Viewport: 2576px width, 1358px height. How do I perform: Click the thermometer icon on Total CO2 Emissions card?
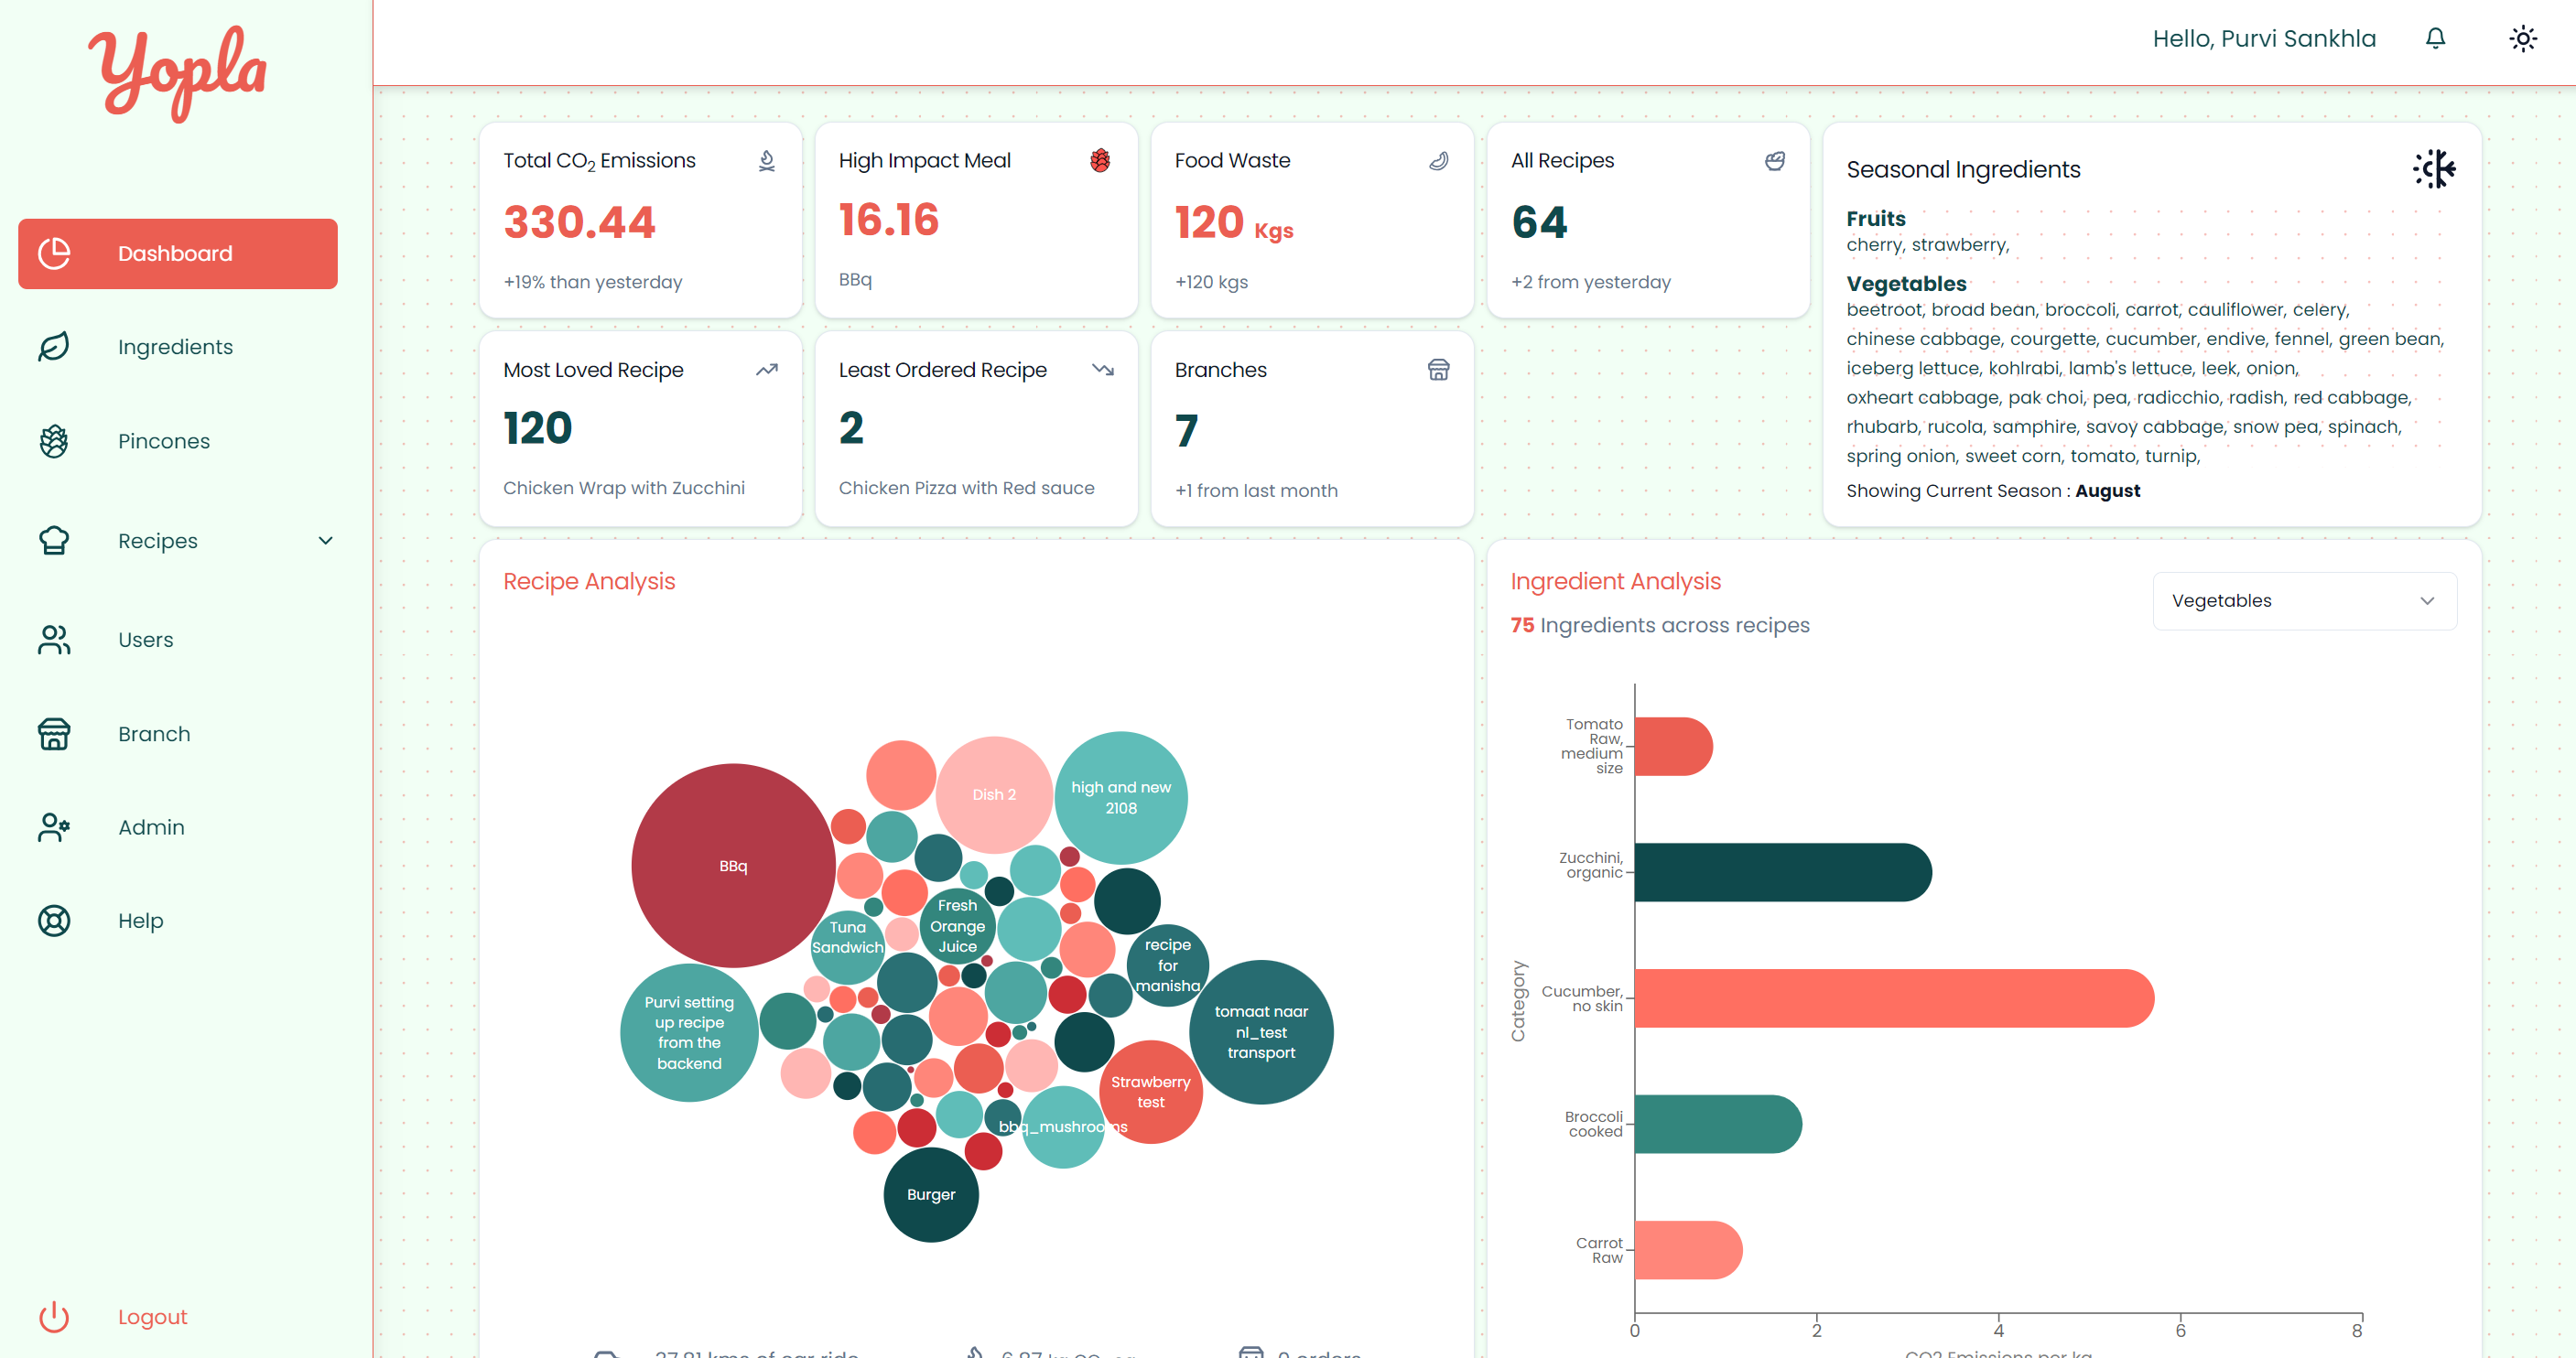click(x=766, y=160)
